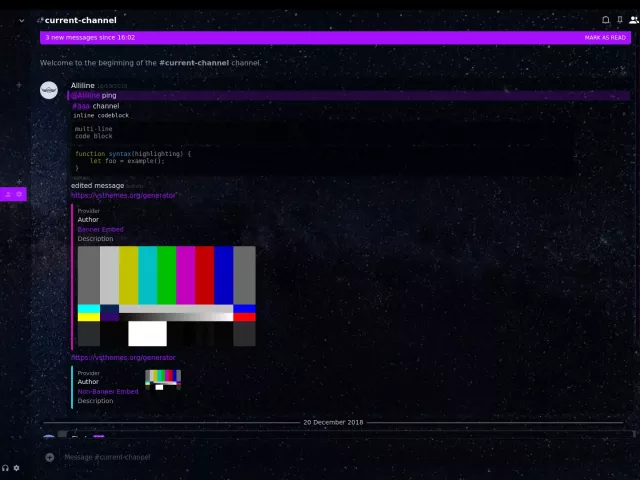Show pinned messages
This screenshot has height=480, width=640.
(x=620, y=20)
